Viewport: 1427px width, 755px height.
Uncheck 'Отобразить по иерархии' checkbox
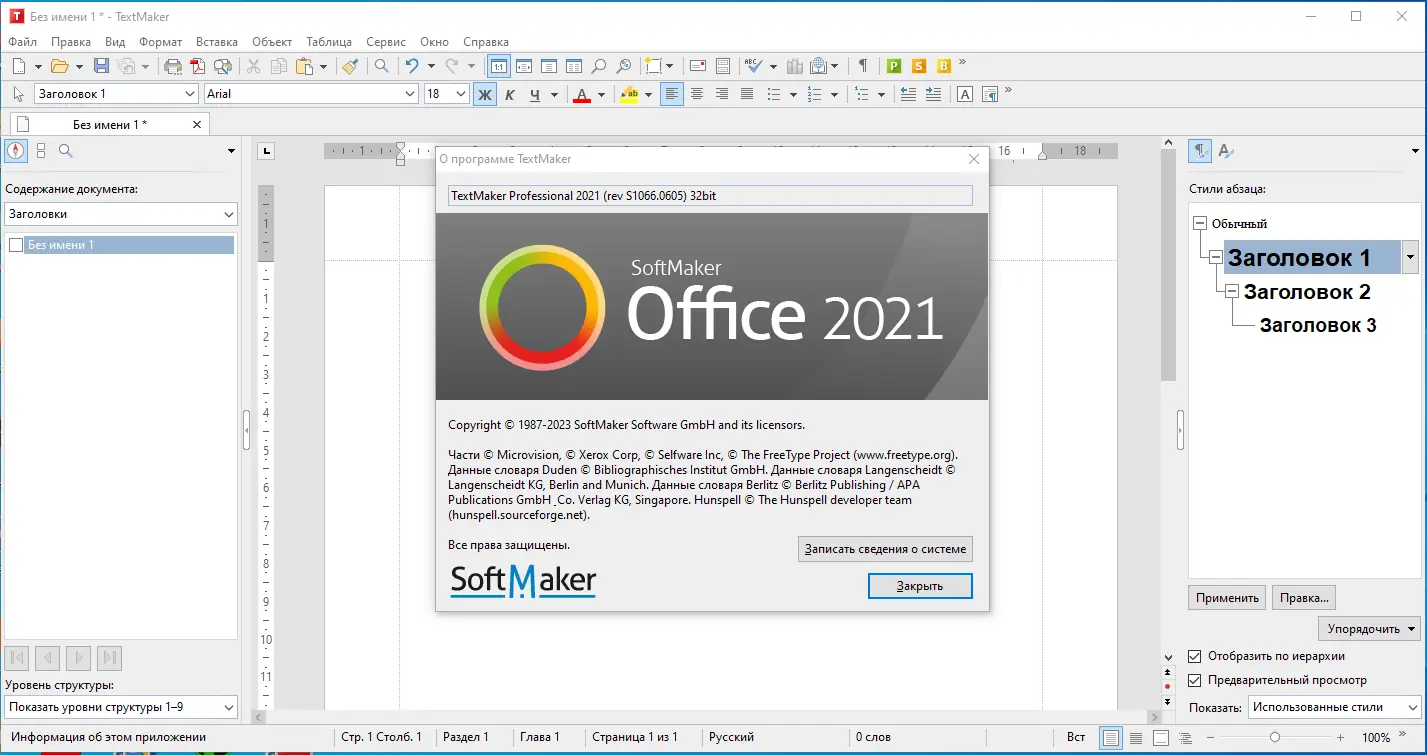coord(1194,656)
